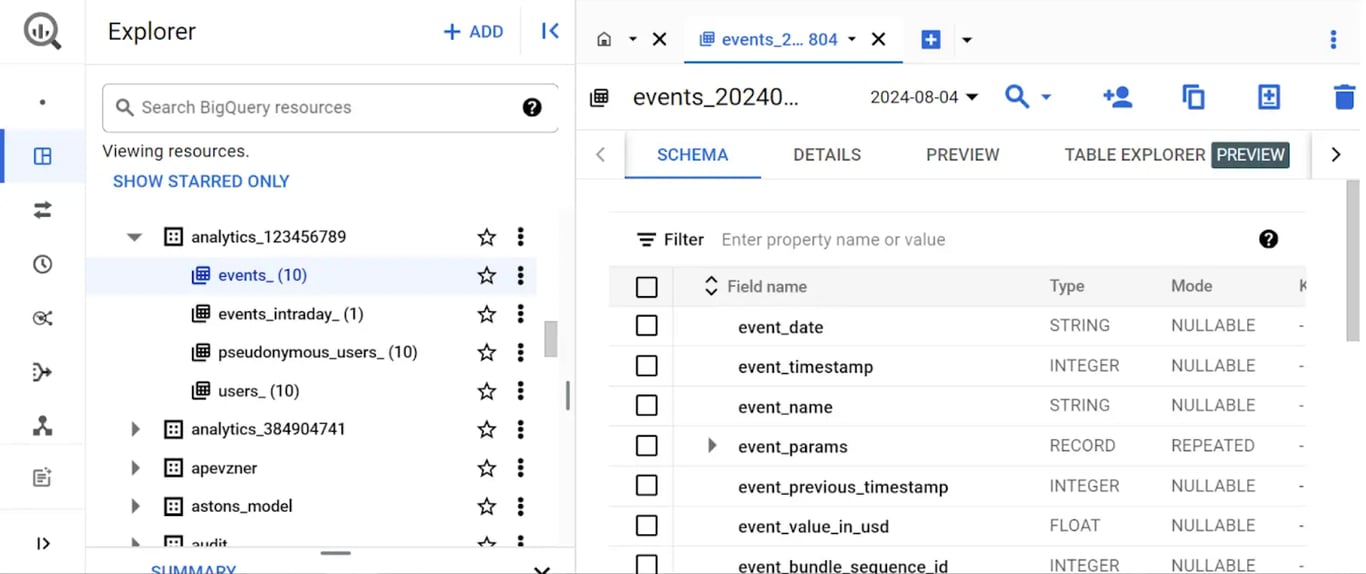Star the pseudonymous_users_ (10) table

(x=487, y=352)
